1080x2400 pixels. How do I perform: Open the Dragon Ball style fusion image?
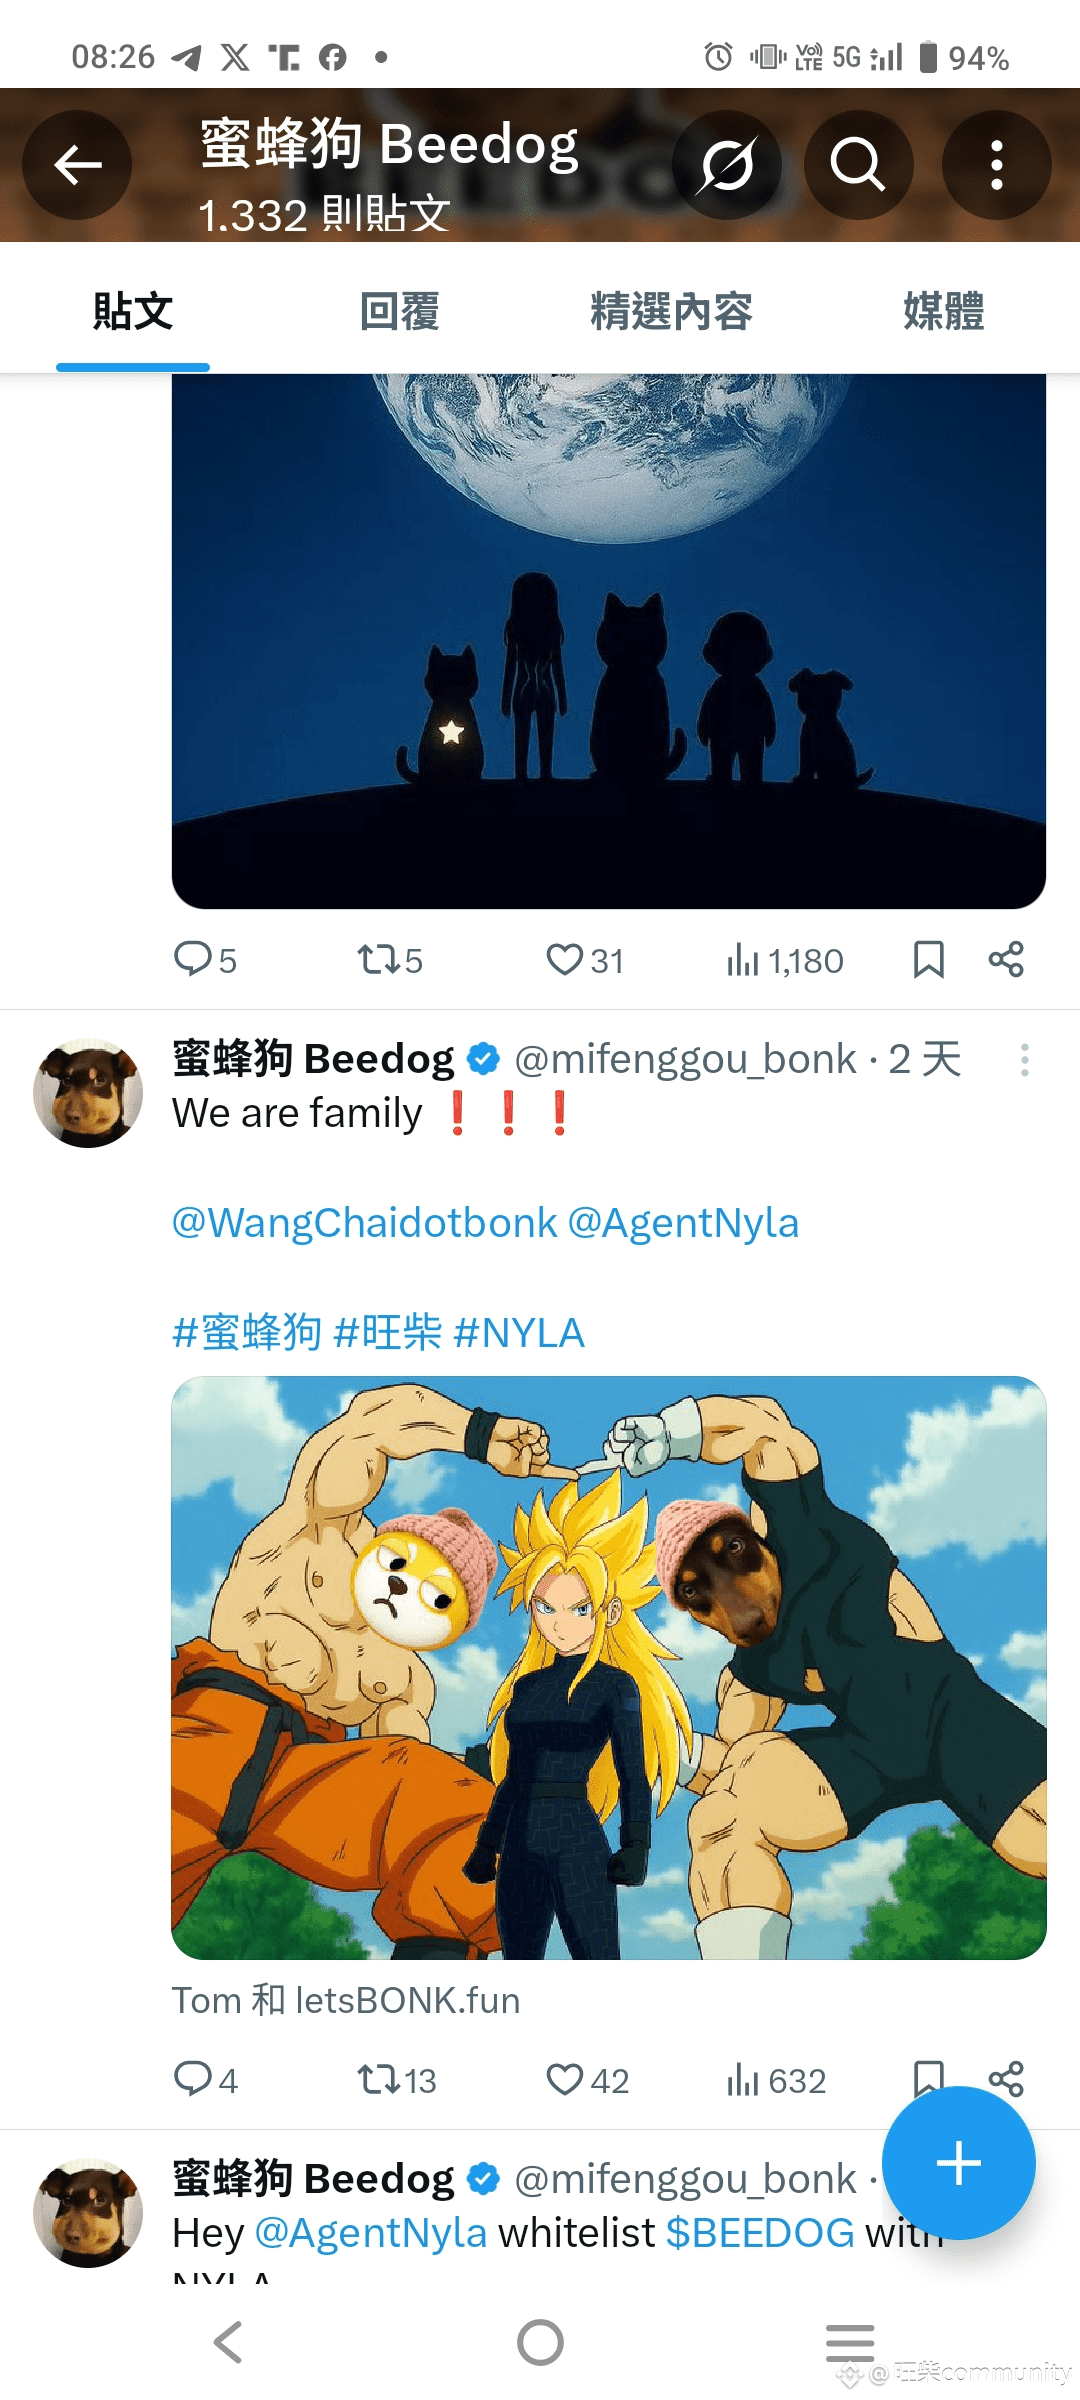609,1668
